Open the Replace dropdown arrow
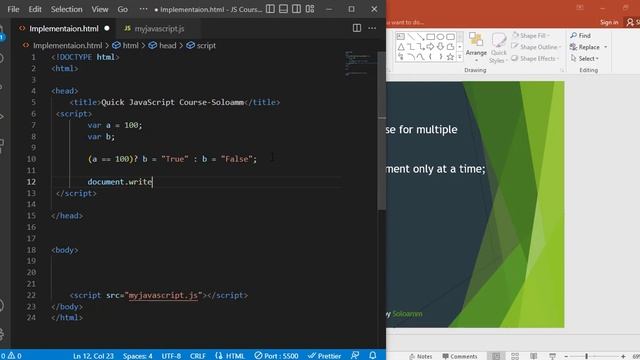640x360 pixels. click(x=606, y=47)
